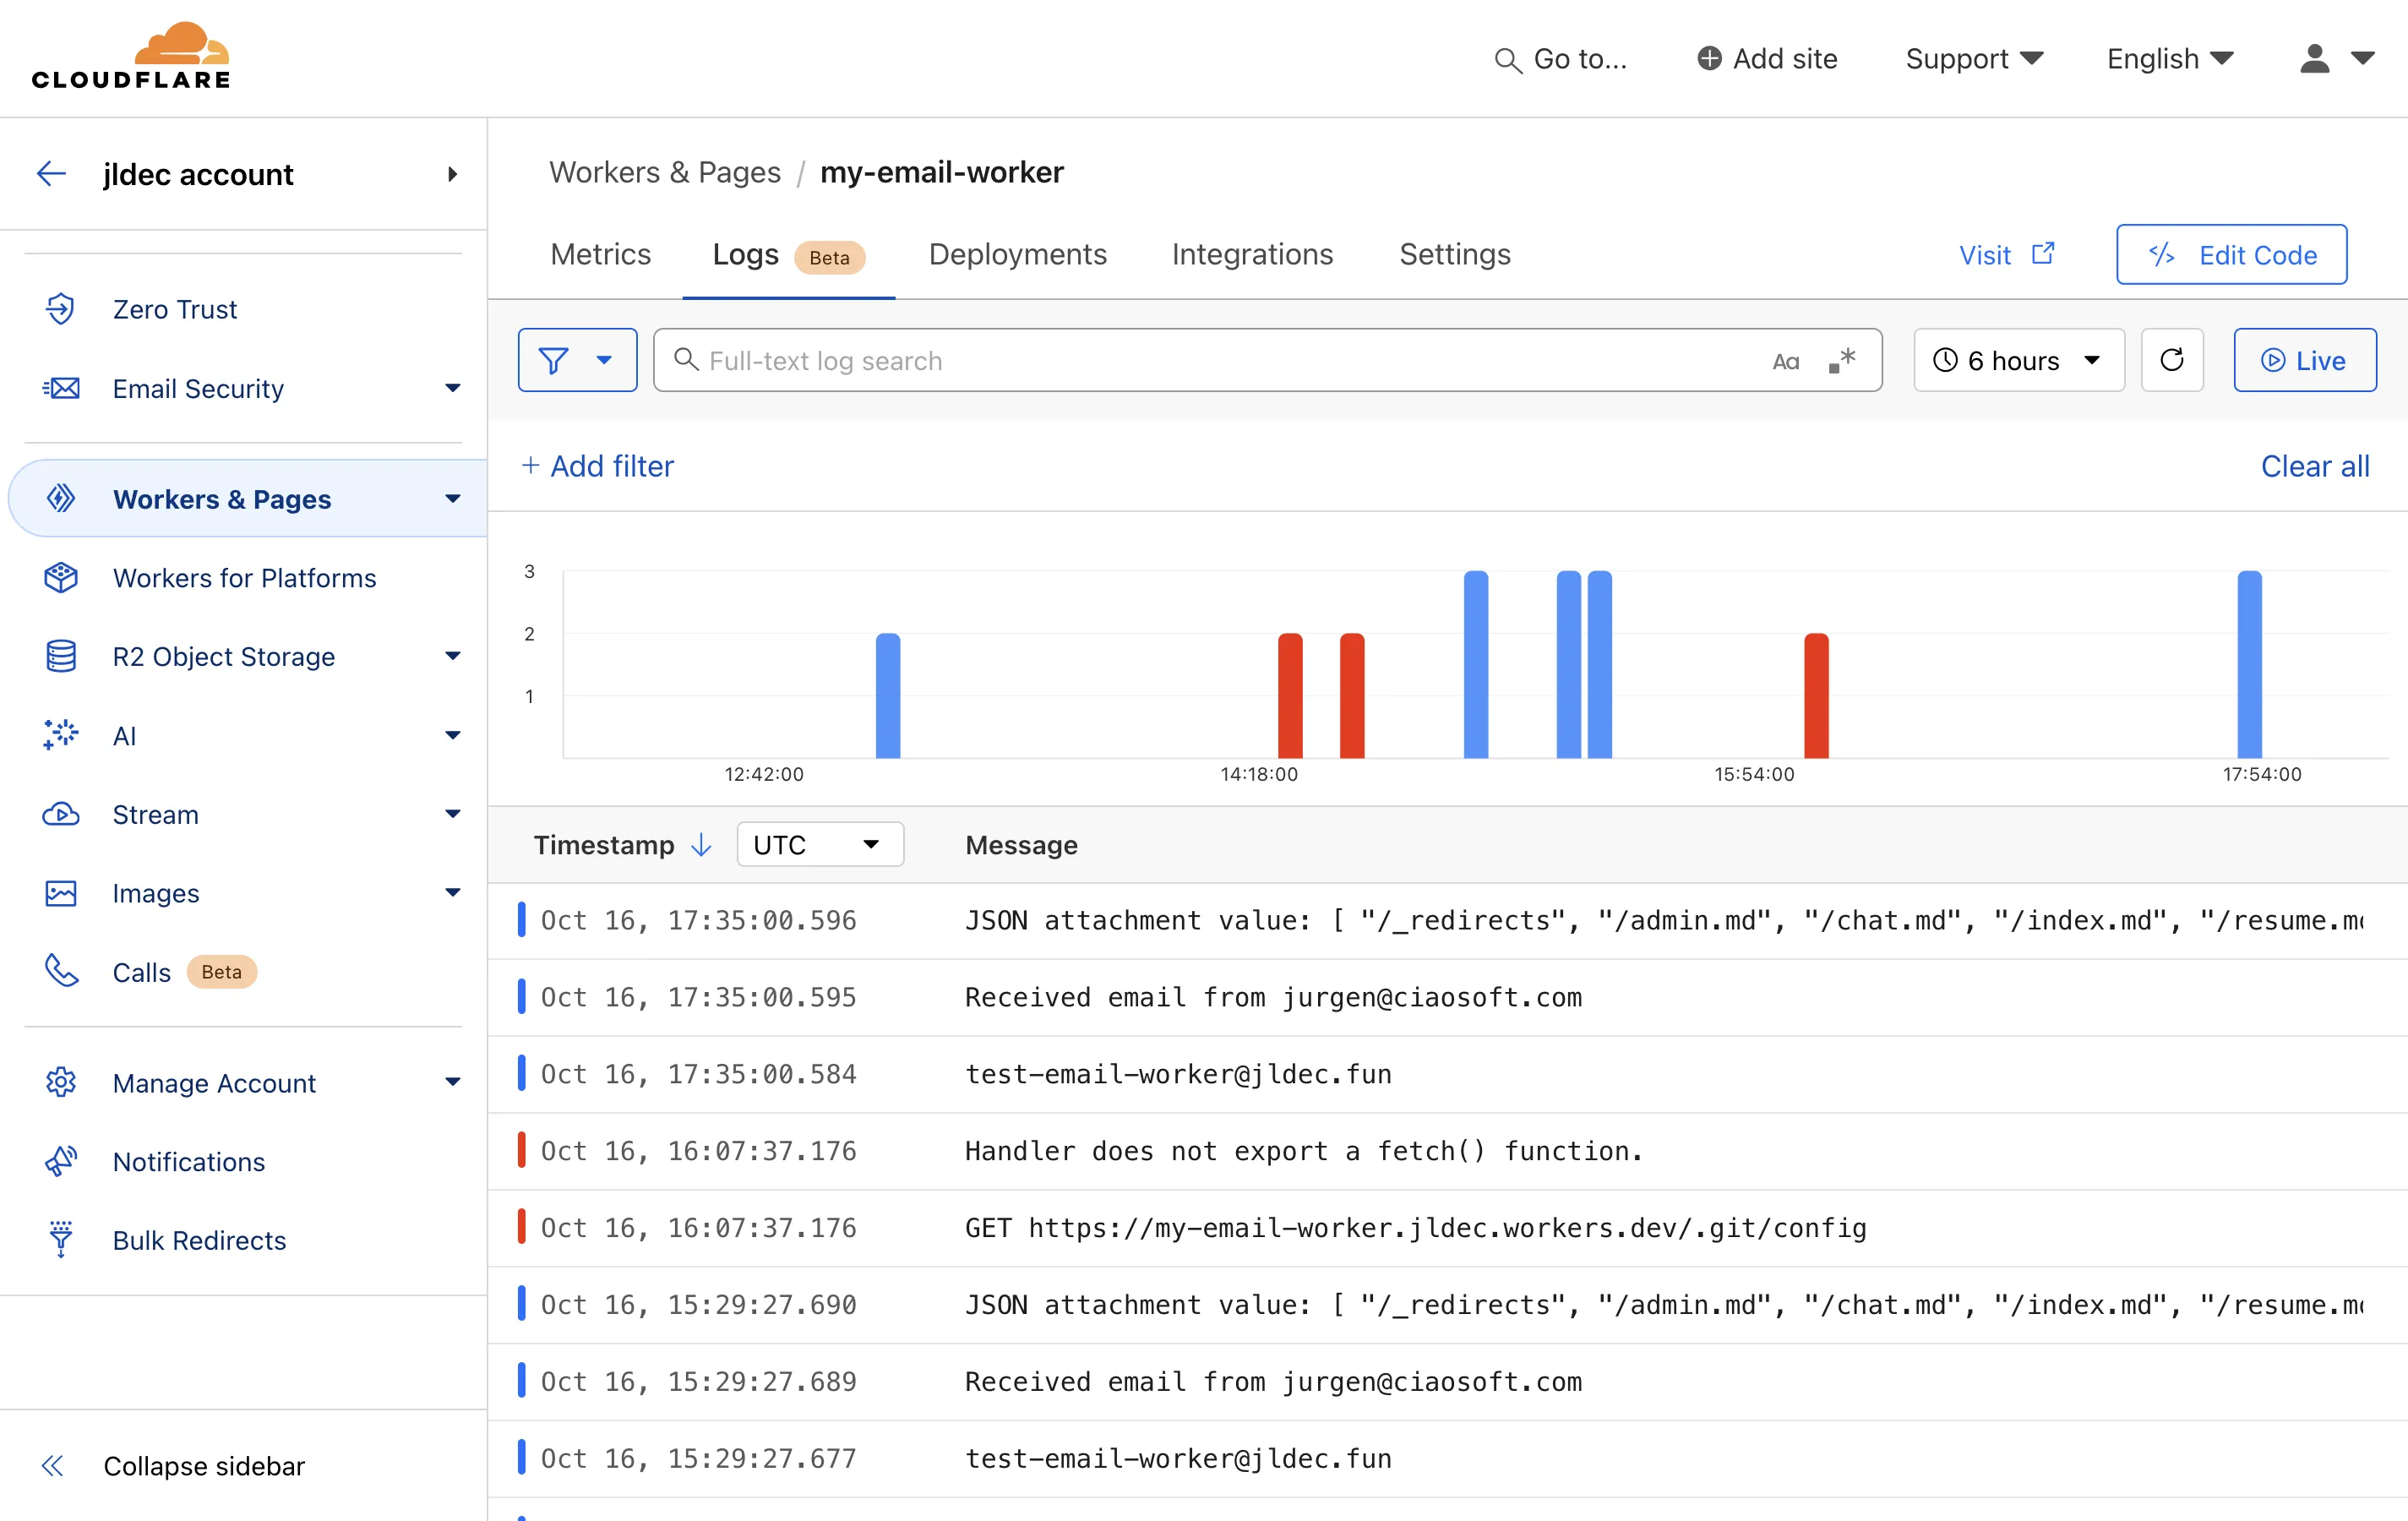This screenshot has height=1521, width=2408.
Task: Switch to the Deployments tab
Action: (x=1017, y=254)
